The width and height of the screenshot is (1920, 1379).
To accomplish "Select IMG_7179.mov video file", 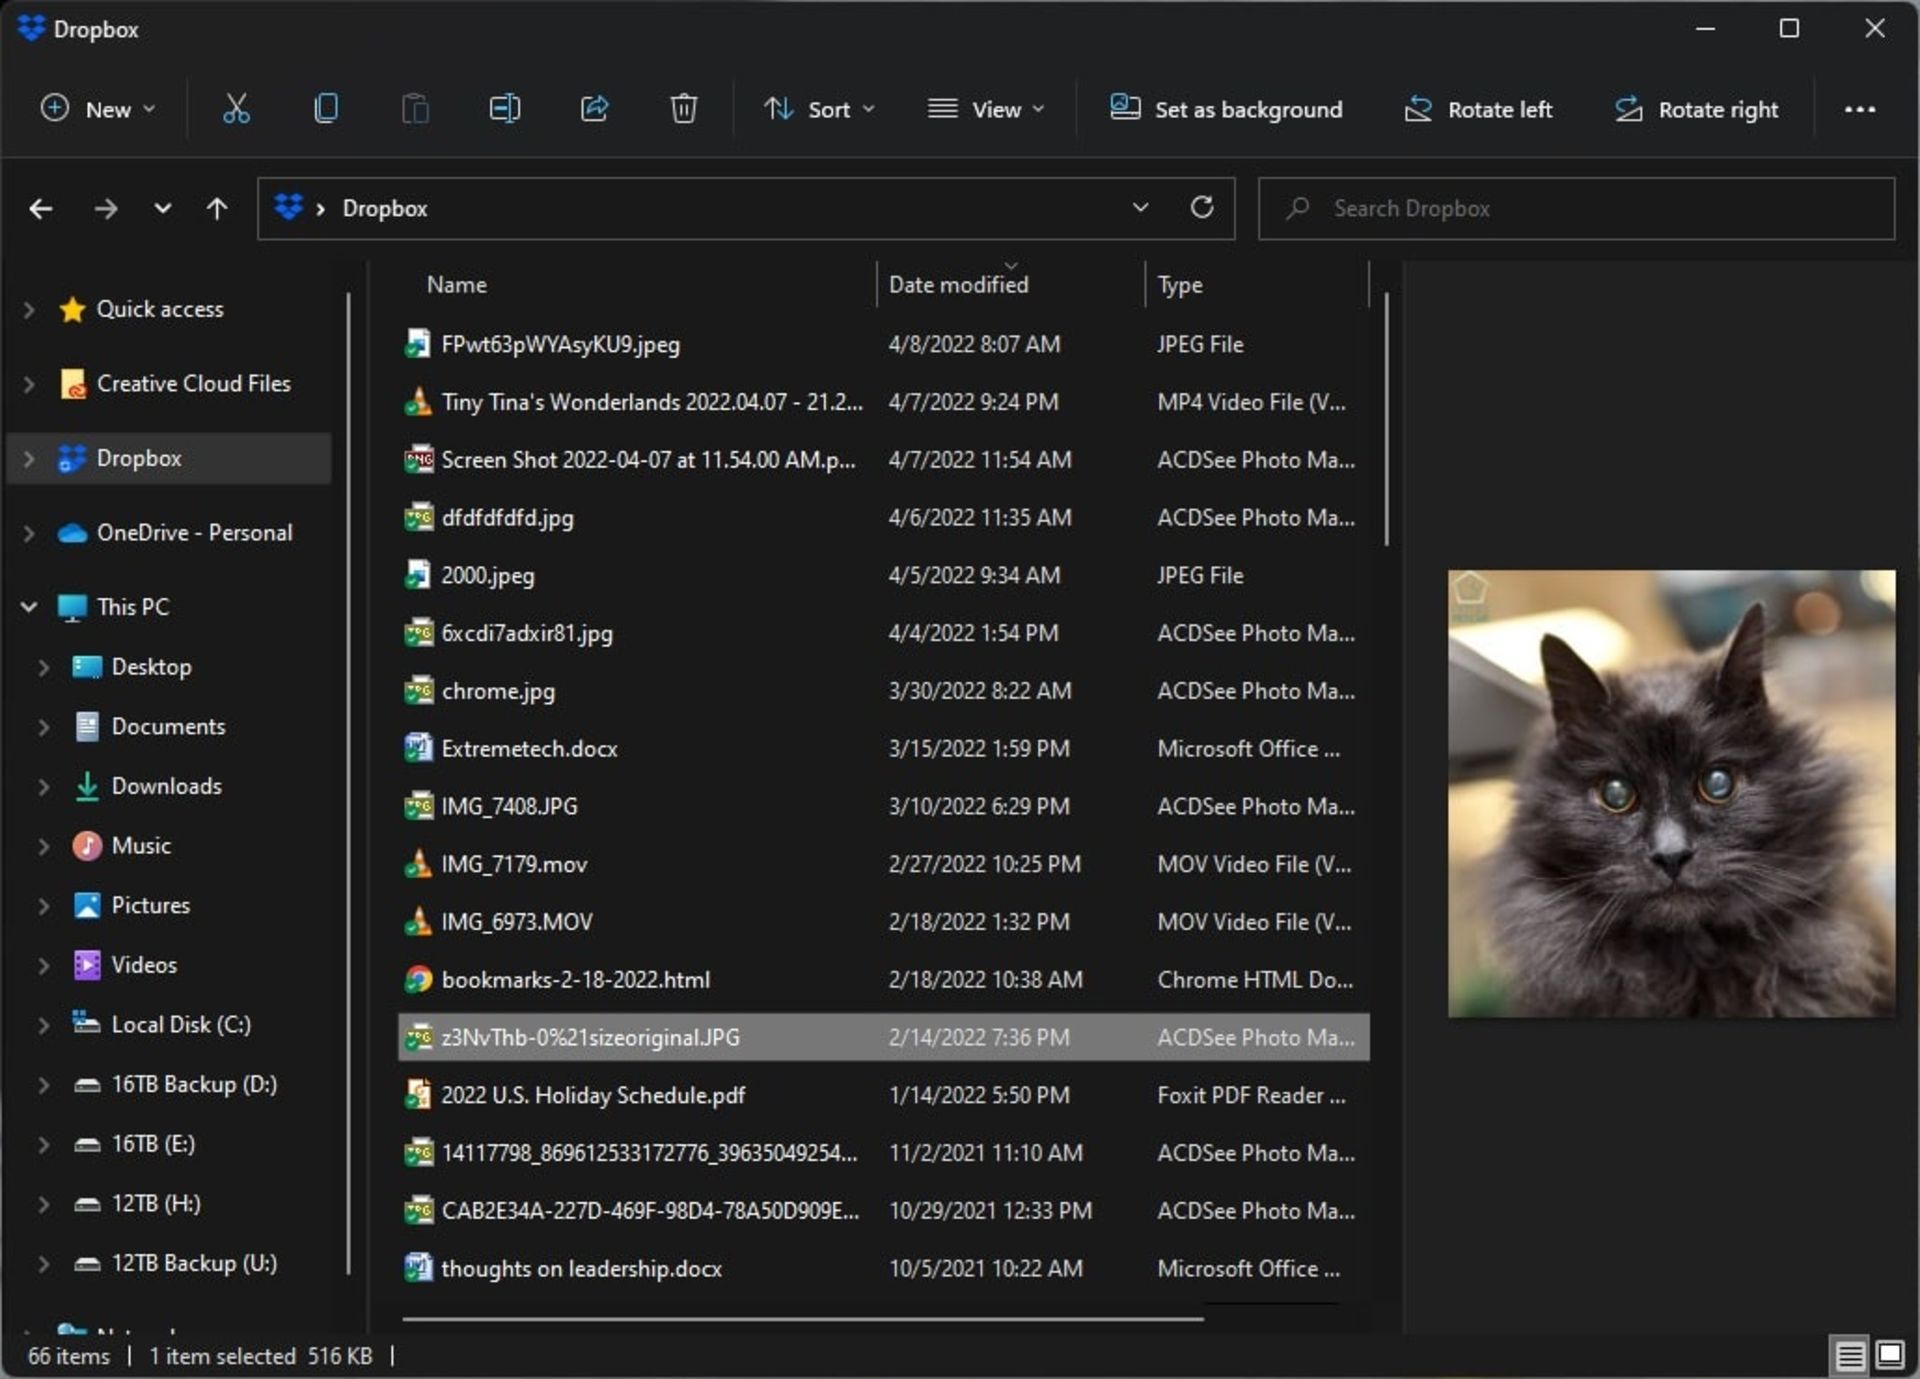I will [x=514, y=864].
